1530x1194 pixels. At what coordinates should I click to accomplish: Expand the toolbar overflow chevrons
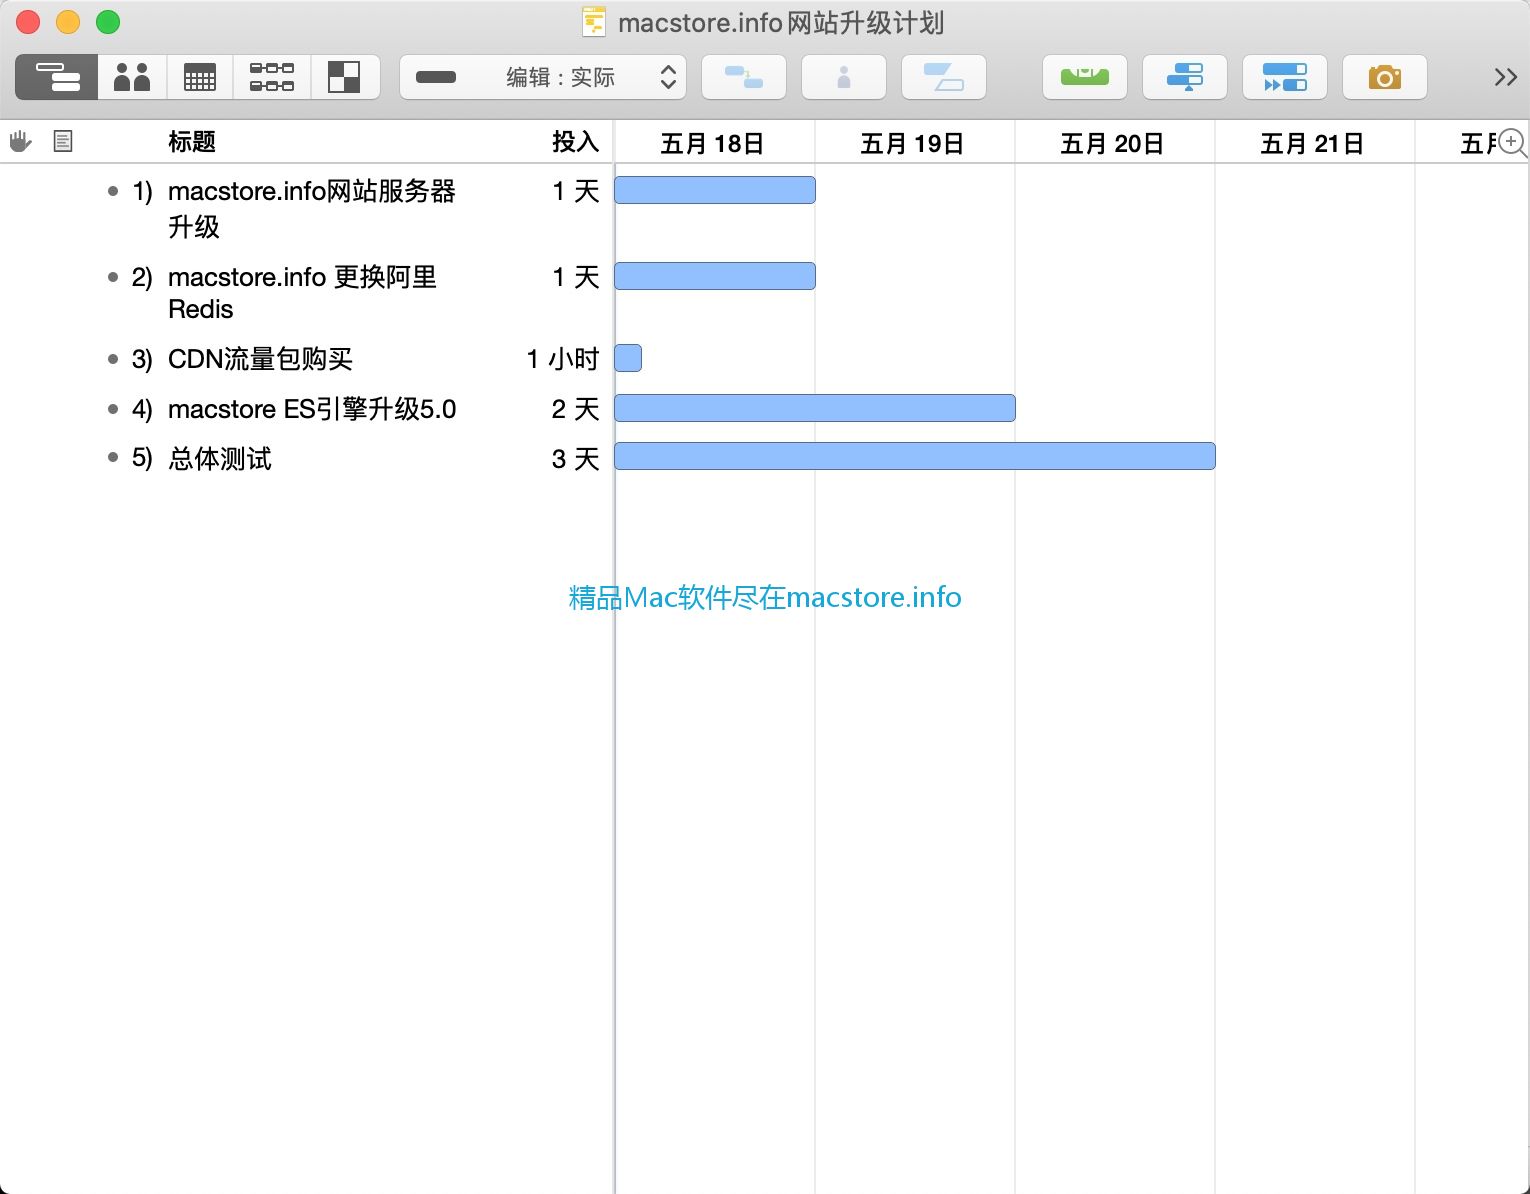1505,77
